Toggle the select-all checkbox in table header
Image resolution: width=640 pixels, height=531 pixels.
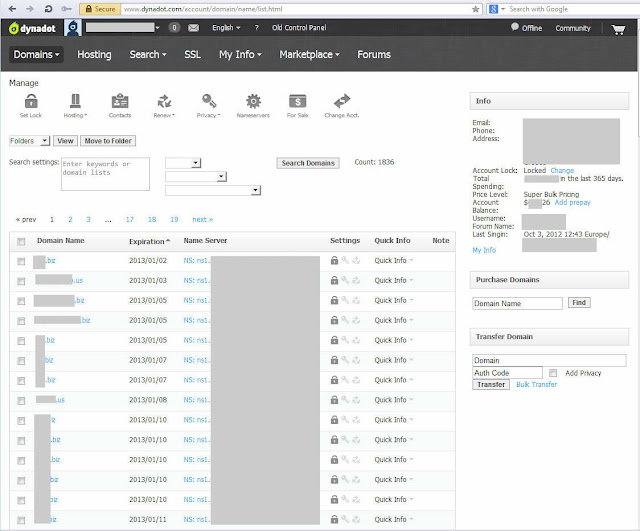point(21,242)
